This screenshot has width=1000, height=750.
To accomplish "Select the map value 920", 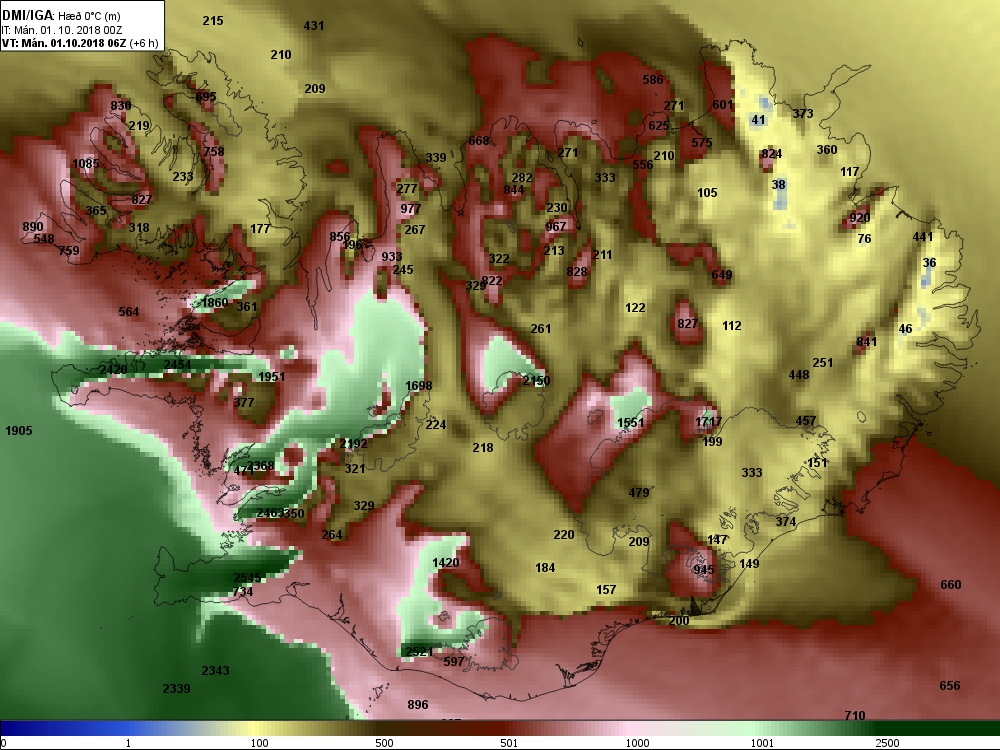I will tap(860, 218).
